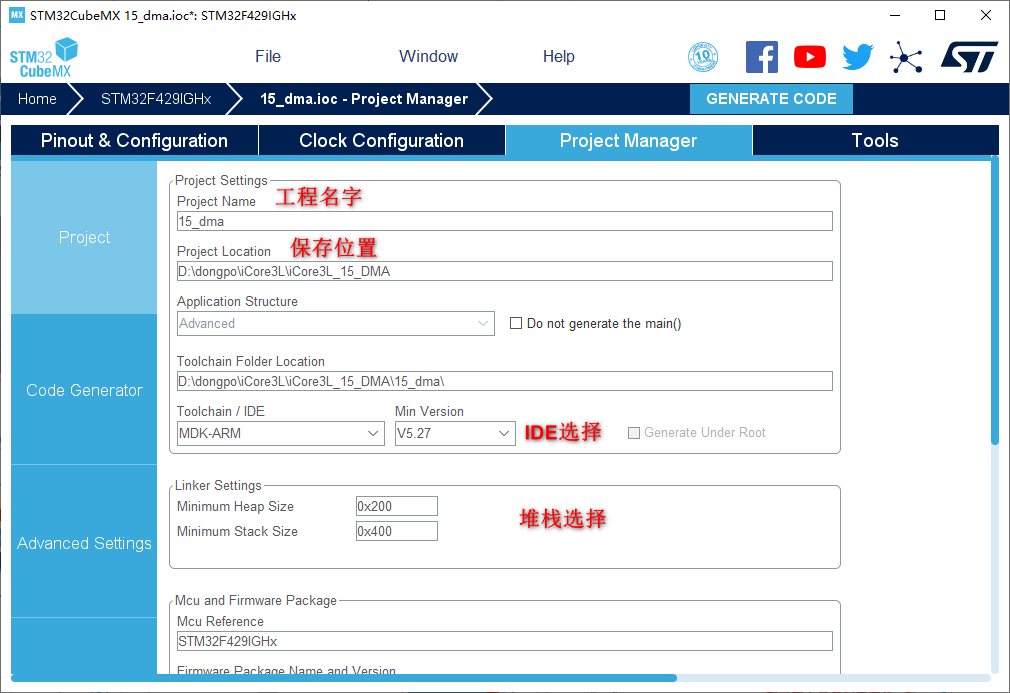The height and width of the screenshot is (693, 1010).
Task: Click the ST community network icon
Action: (906, 57)
